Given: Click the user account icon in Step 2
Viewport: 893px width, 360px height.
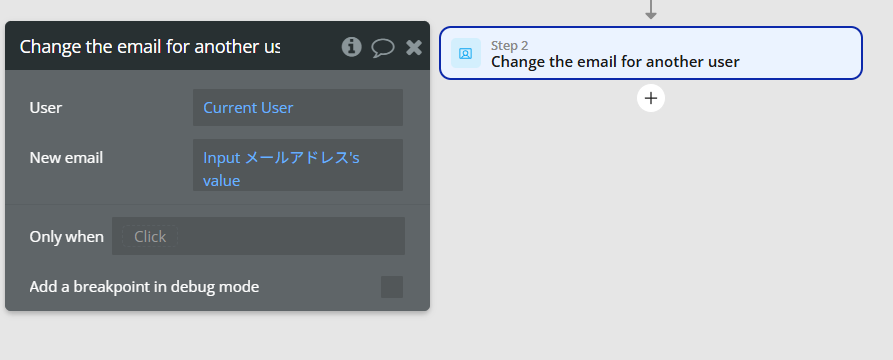Looking at the screenshot, I should (x=466, y=54).
